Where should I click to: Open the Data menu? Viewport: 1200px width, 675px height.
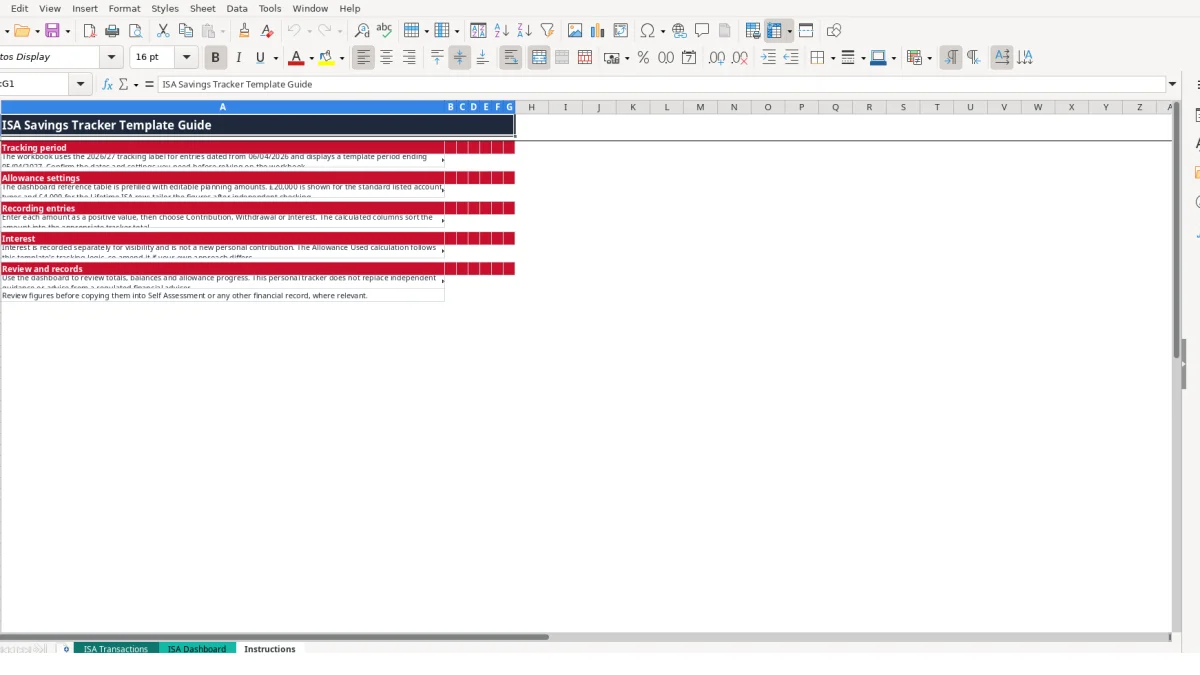(x=237, y=8)
